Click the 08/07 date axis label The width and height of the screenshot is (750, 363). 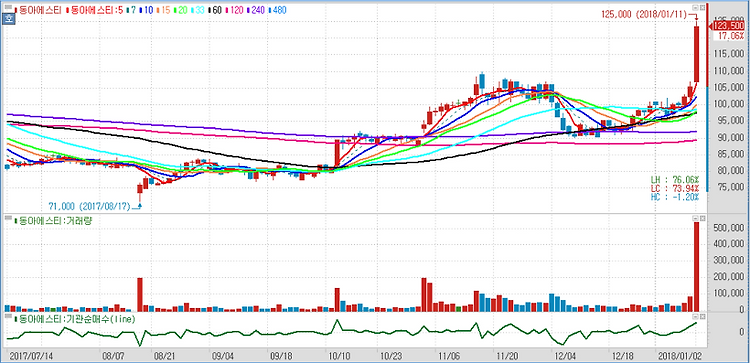pos(112,356)
